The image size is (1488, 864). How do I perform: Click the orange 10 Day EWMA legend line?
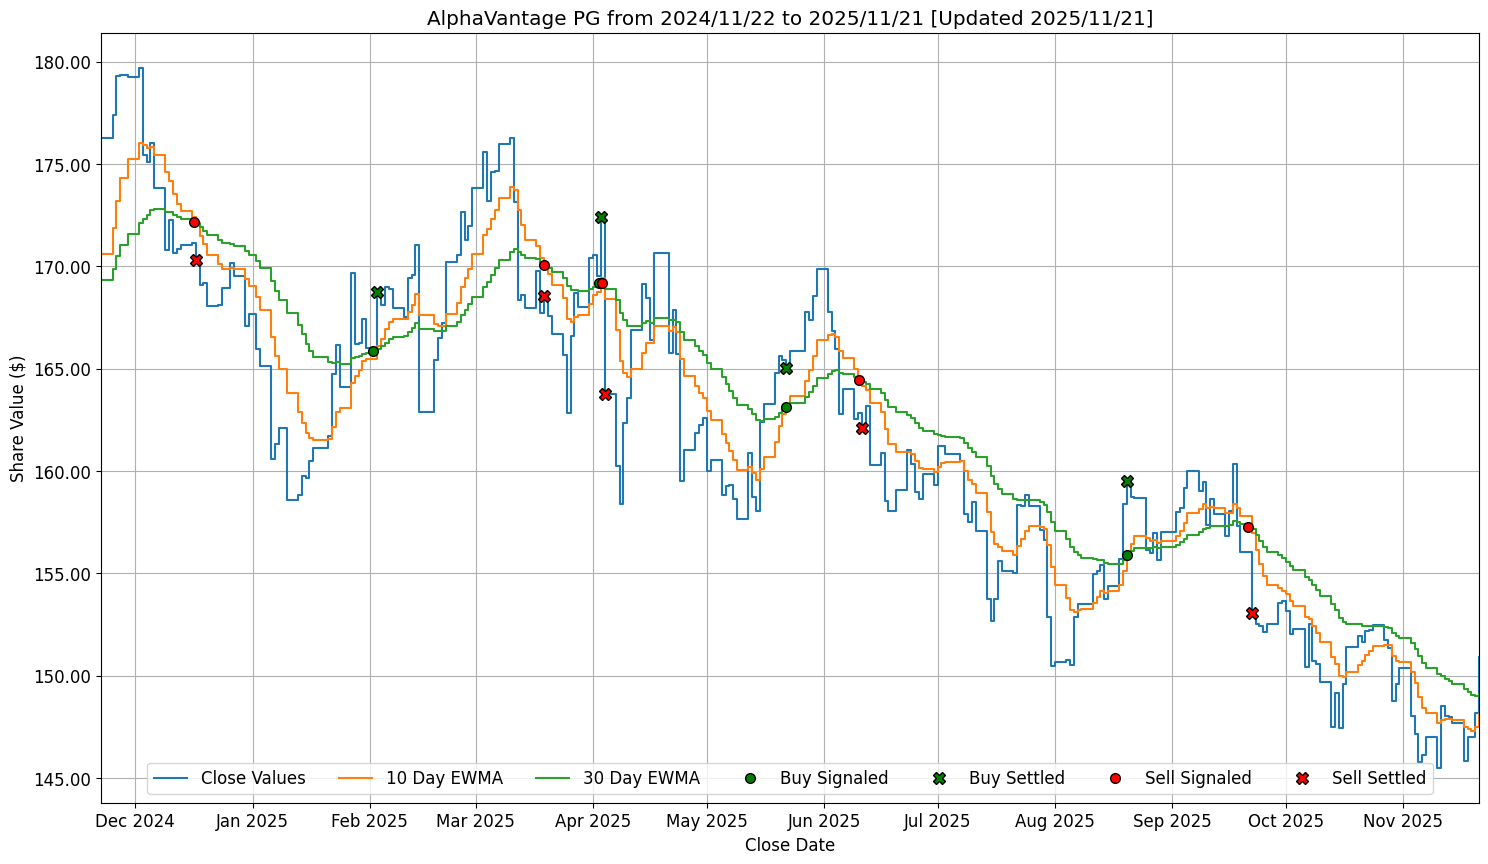point(357,778)
